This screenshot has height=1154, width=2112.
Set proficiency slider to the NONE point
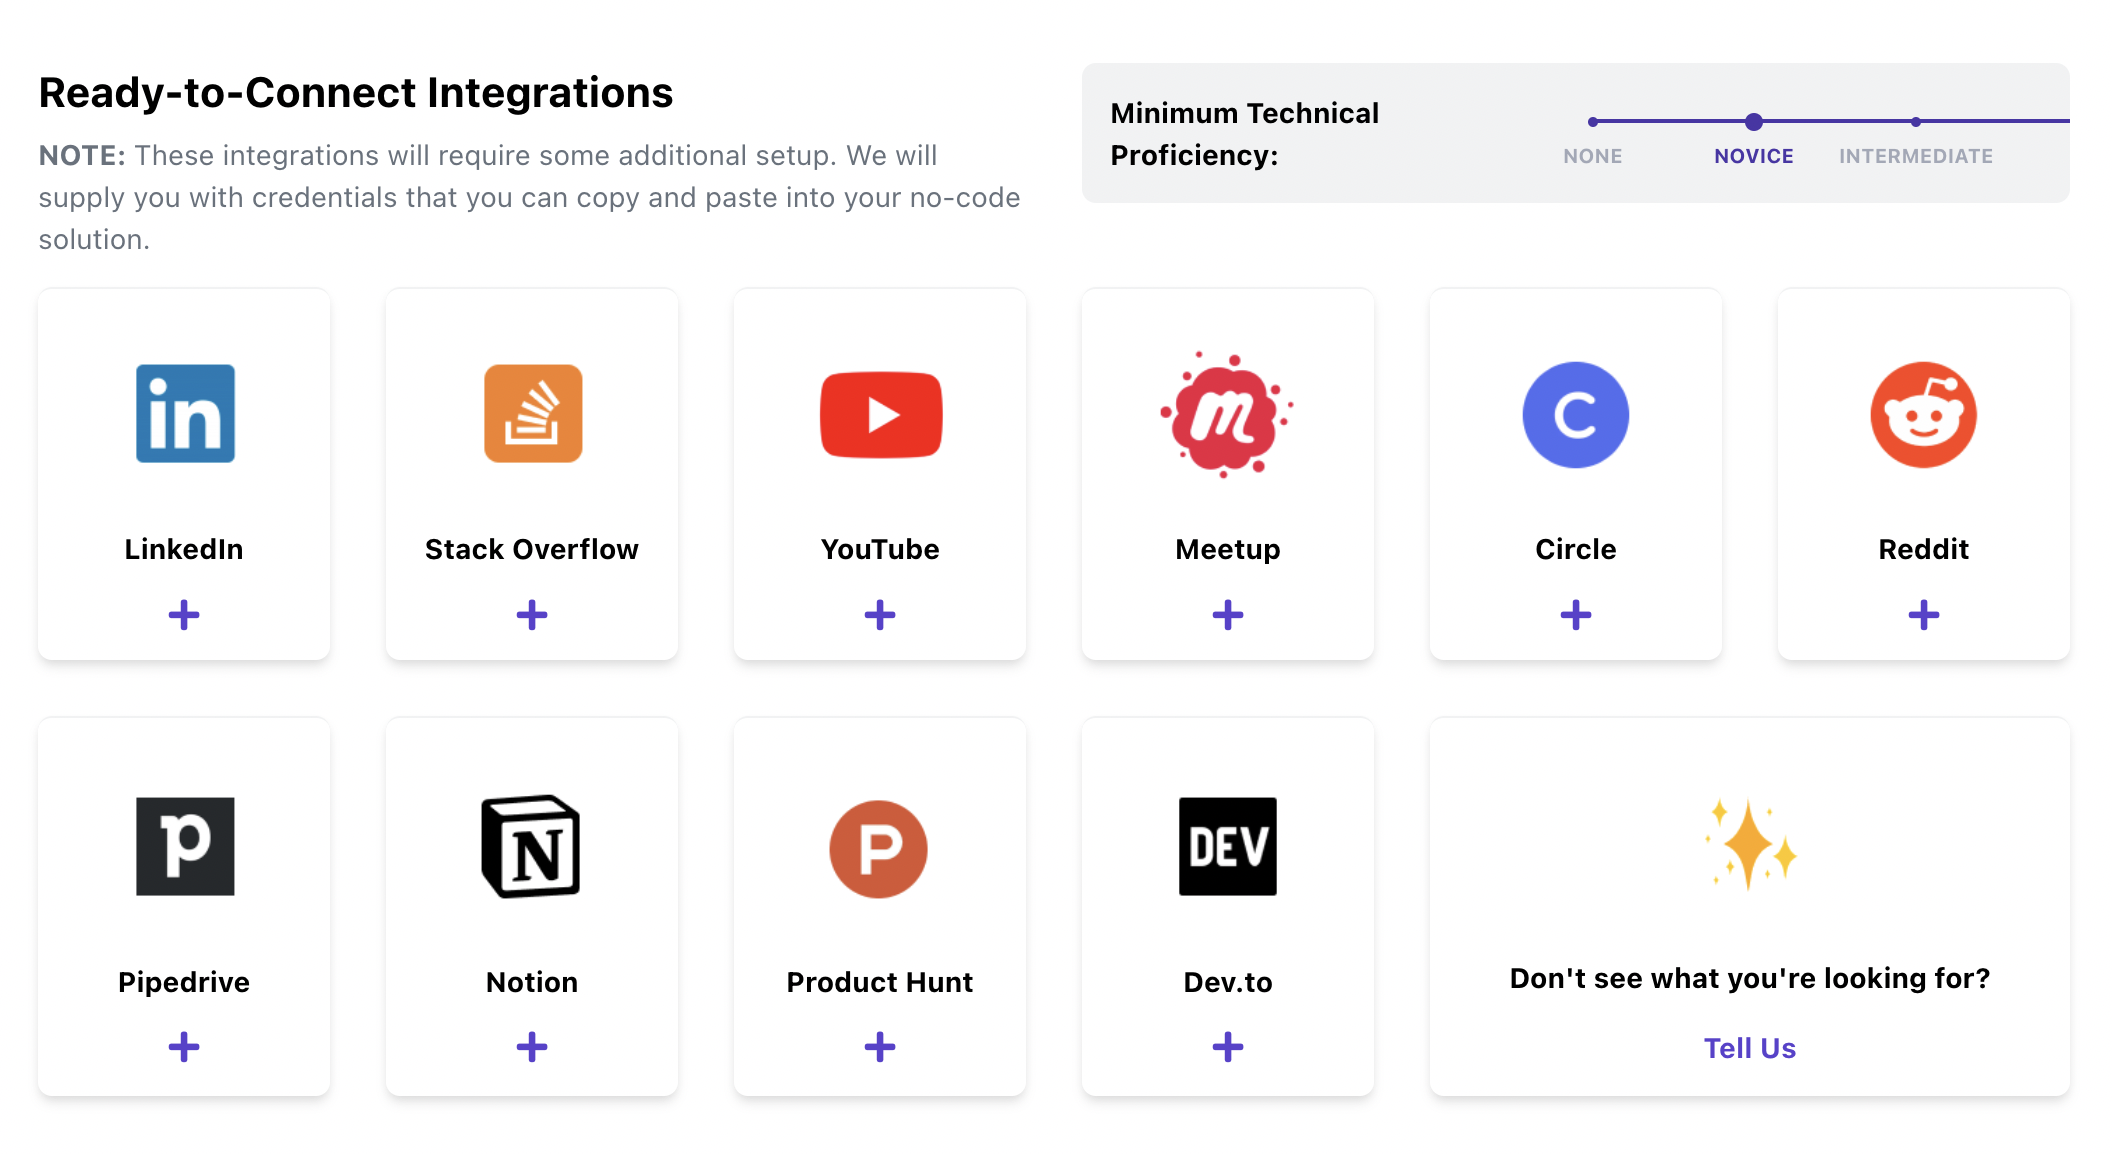coord(1593,122)
